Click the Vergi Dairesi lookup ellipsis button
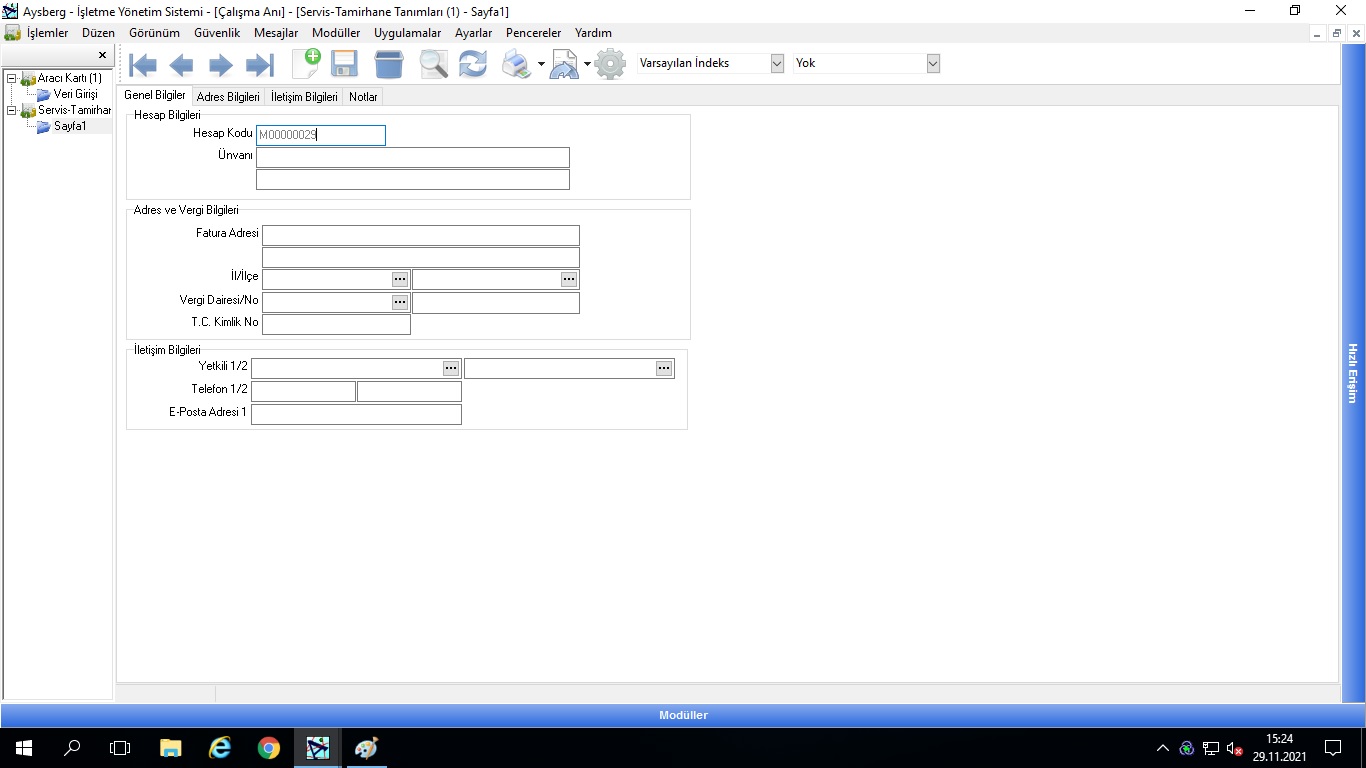This screenshot has width=1366, height=768. (400, 302)
